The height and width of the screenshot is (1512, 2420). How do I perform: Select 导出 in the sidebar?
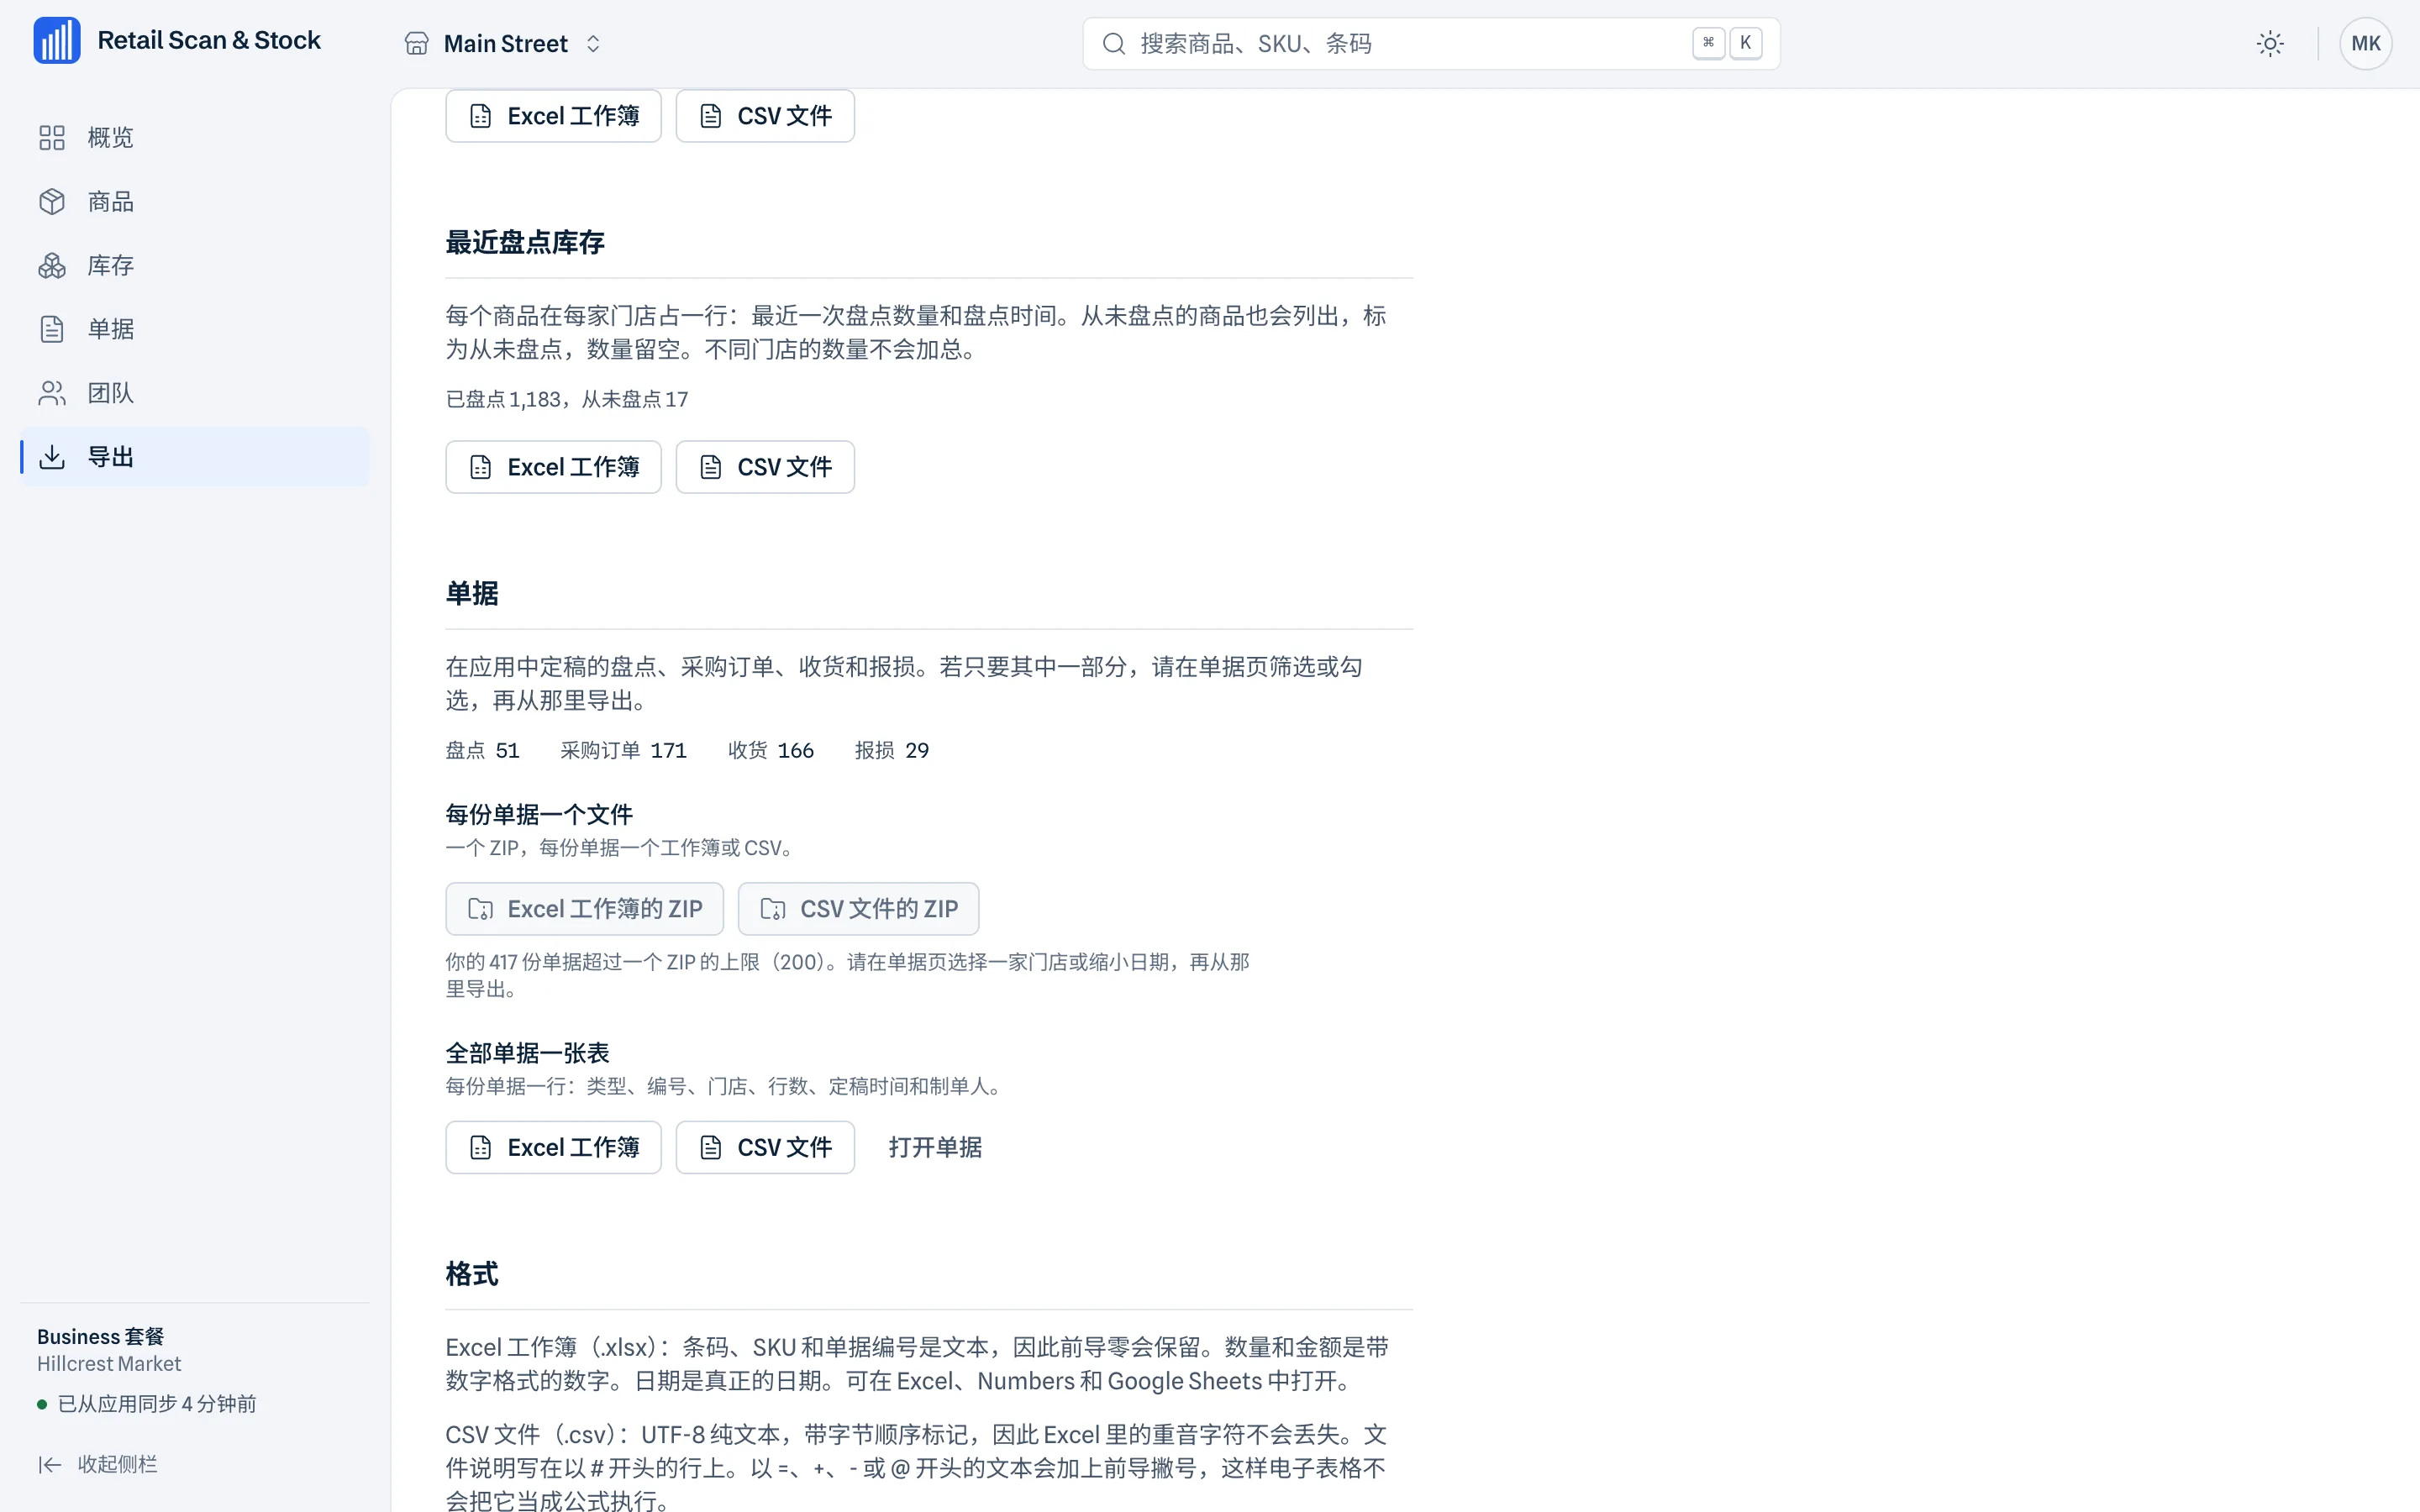coord(195,457)
